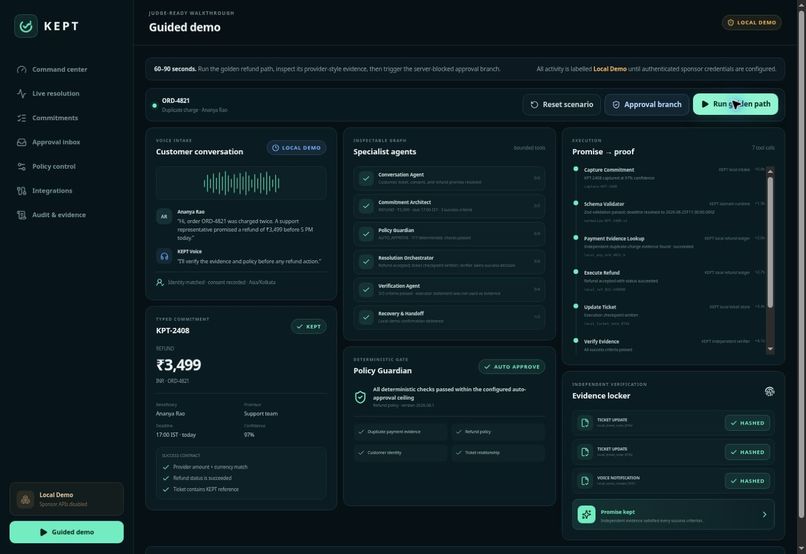The width and height of the screenshot is (806, 554).
Task: Select the Update Ticket step
Action: point(668,315)
